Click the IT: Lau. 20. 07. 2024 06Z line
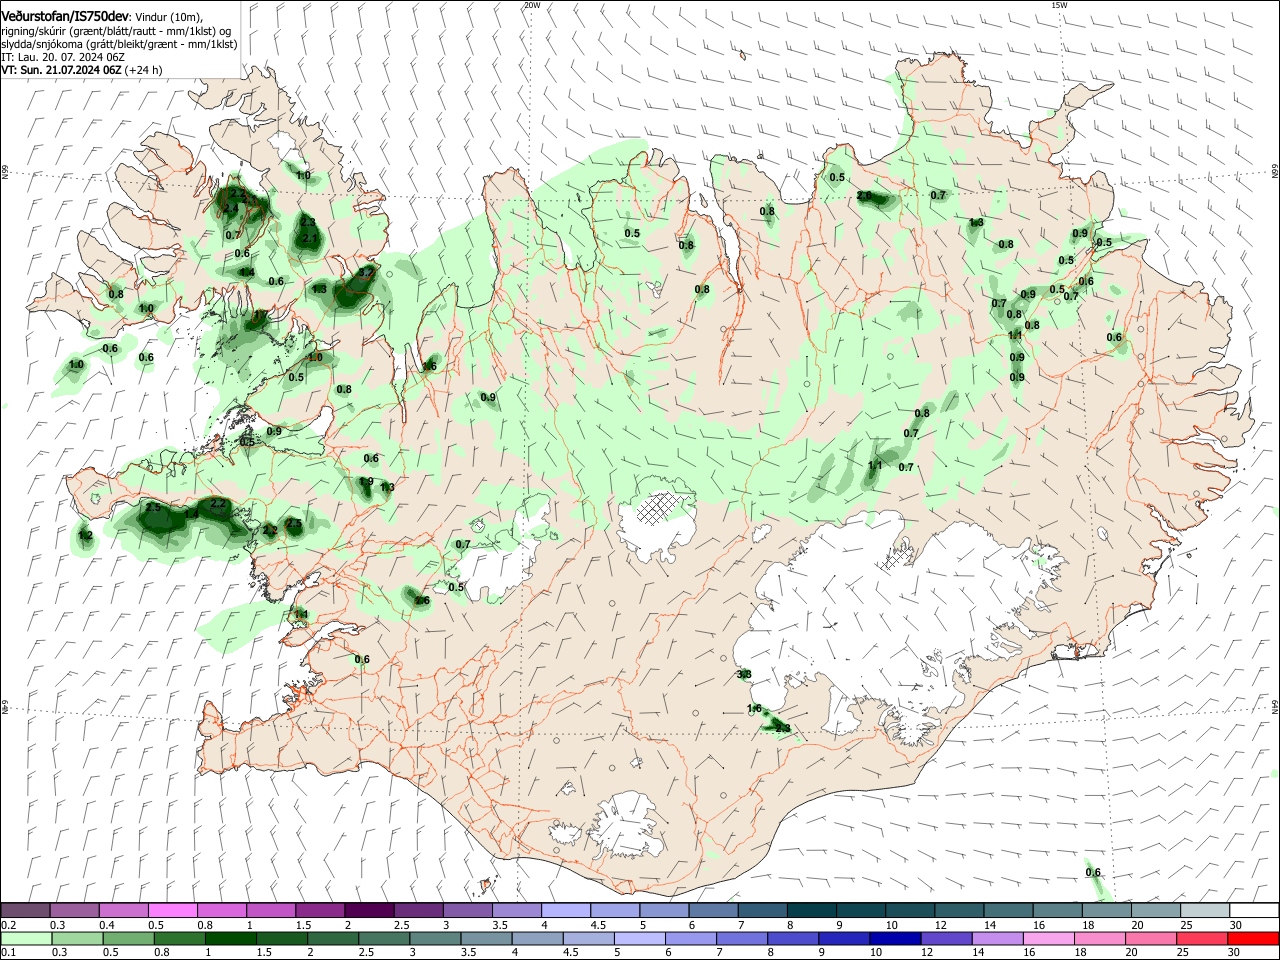The width and height of the screenshot is (1280, 960). coord(63,58)
